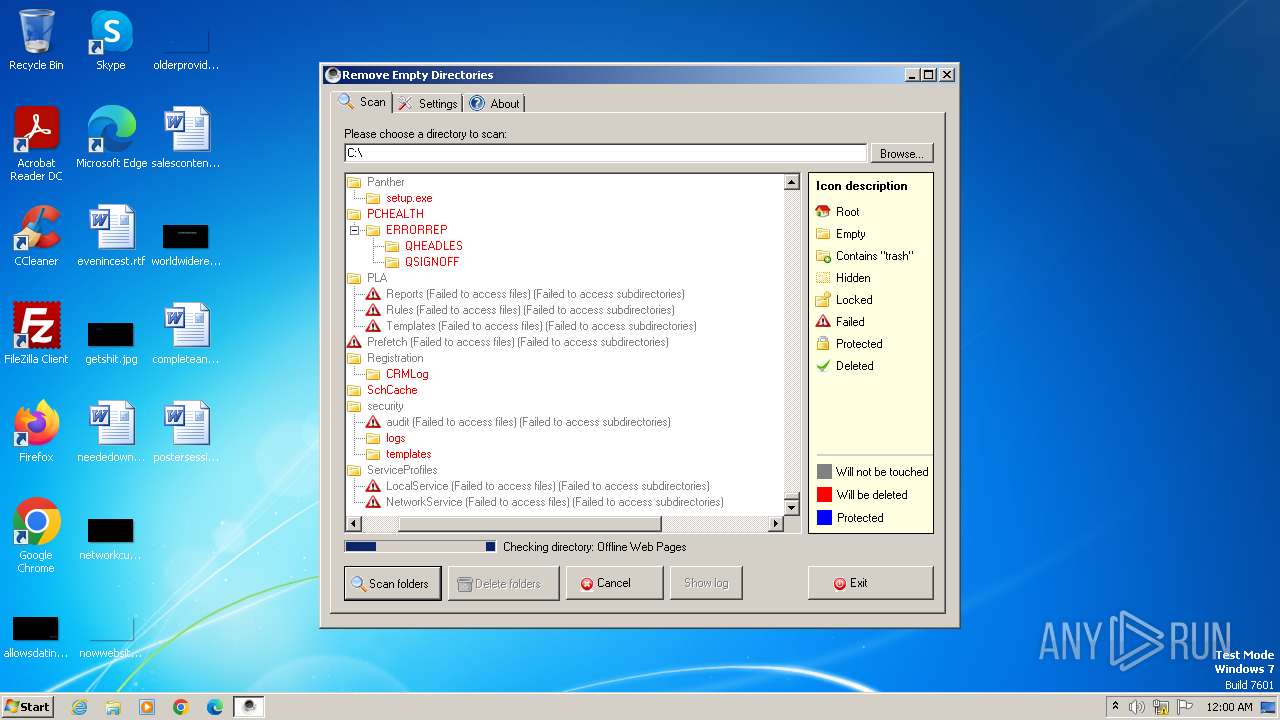Viewport: 1280px width, 720px height.
Task: Click the tree's vertical scrollbar down arrow
Action: point(791,508)
